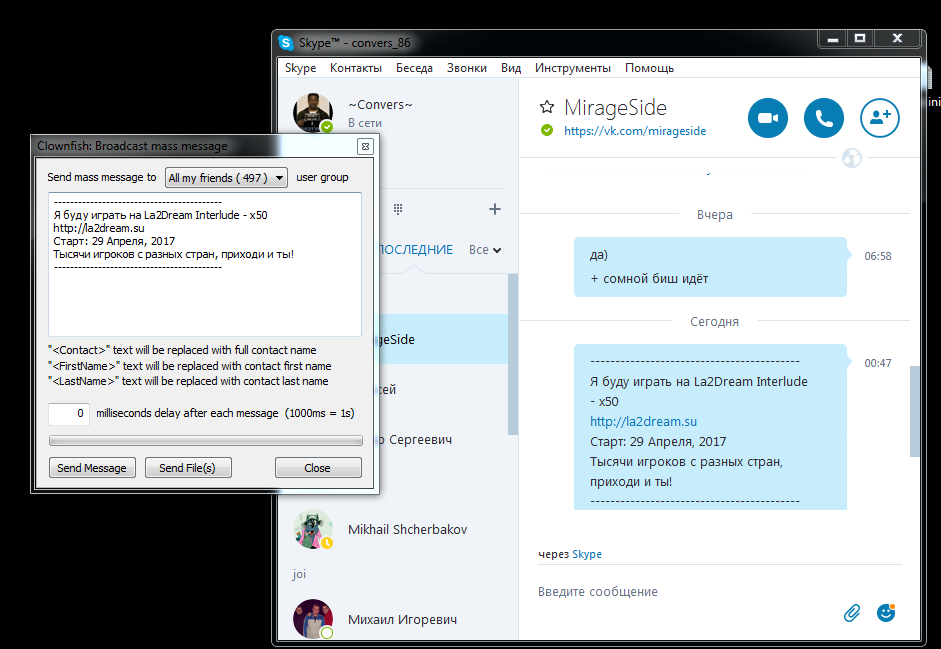Click the Close button in Clownfish dialog
The image size is (941, 649).
pos(317,468)
